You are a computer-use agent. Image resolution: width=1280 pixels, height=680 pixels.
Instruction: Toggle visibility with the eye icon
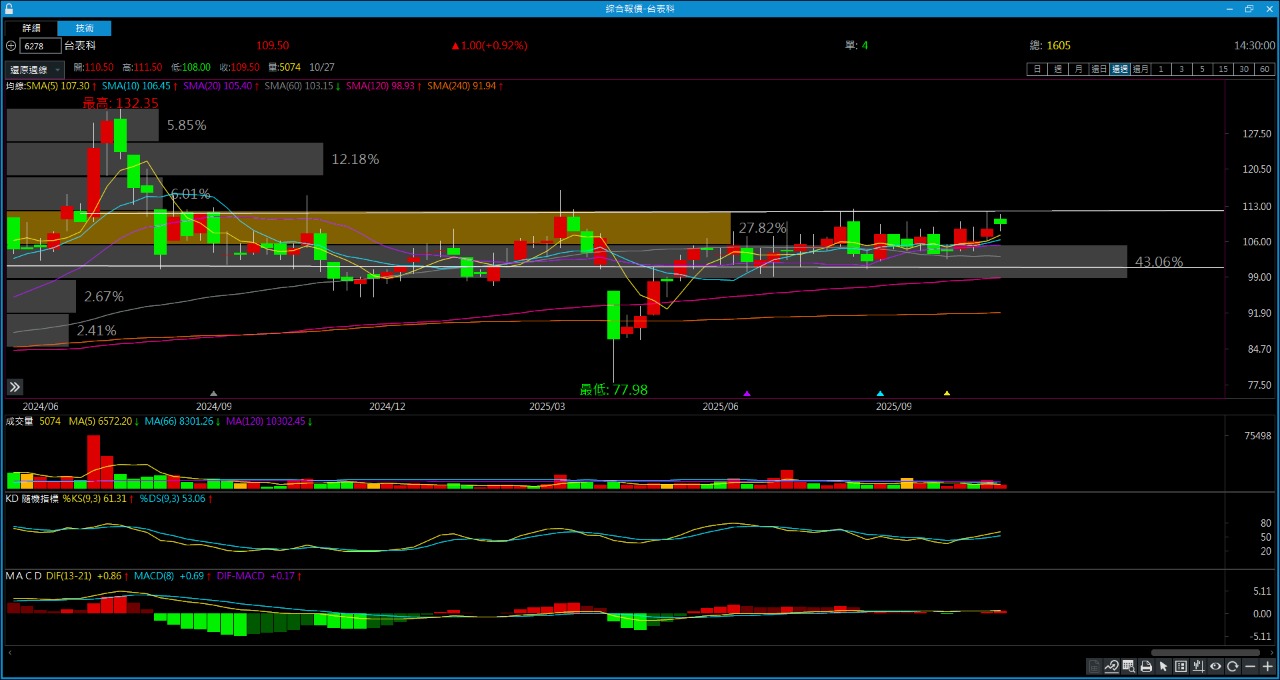(x=1216, y=666)
